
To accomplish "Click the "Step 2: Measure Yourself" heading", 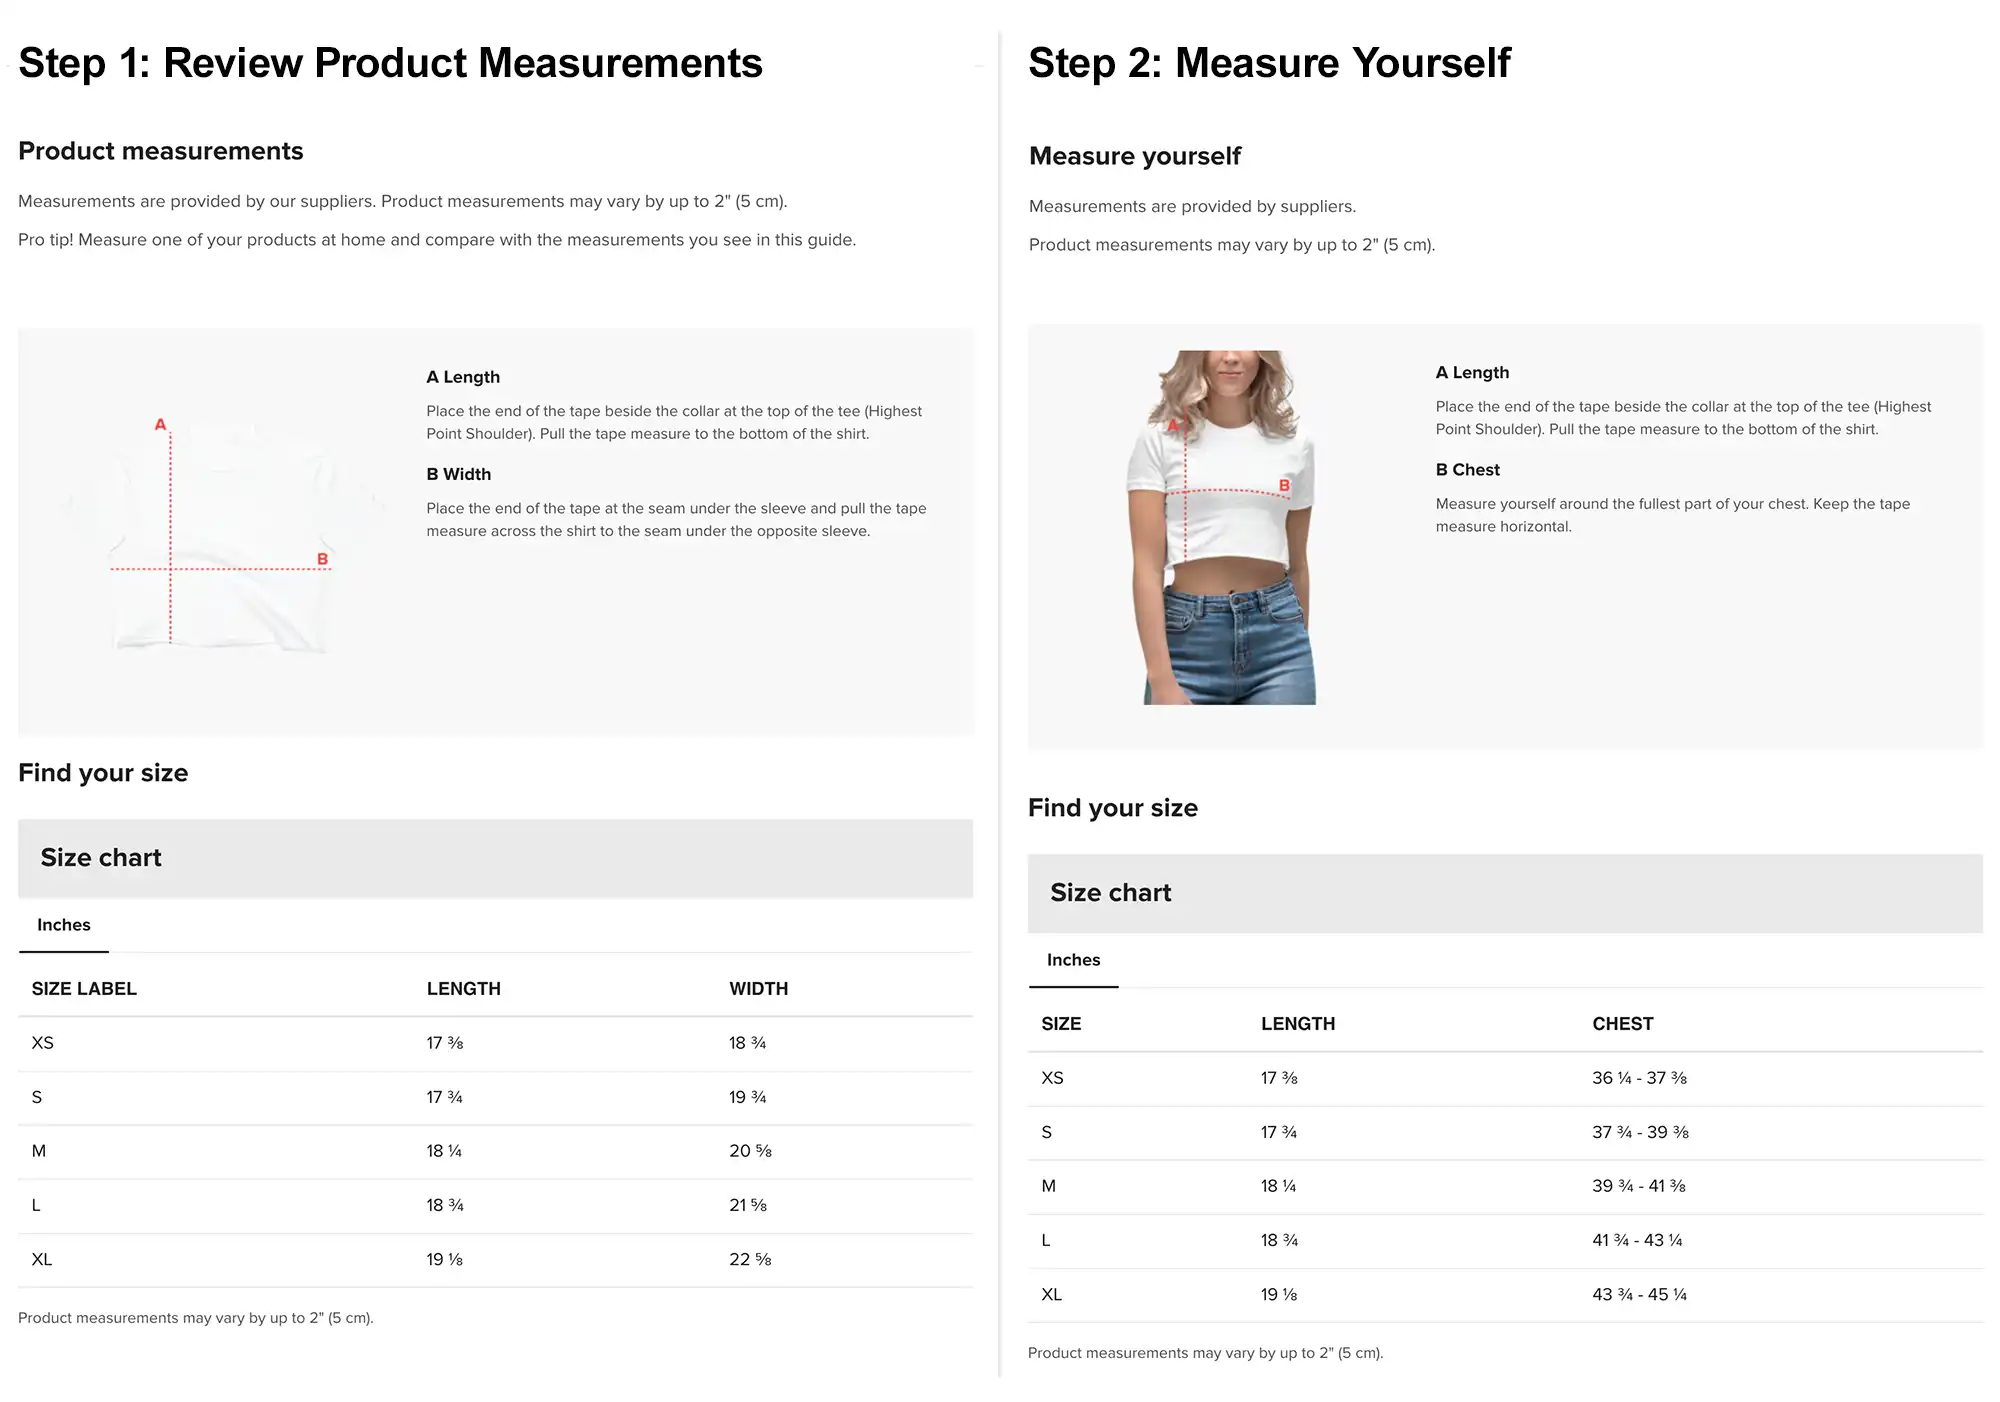I will tap(1269, 63).
